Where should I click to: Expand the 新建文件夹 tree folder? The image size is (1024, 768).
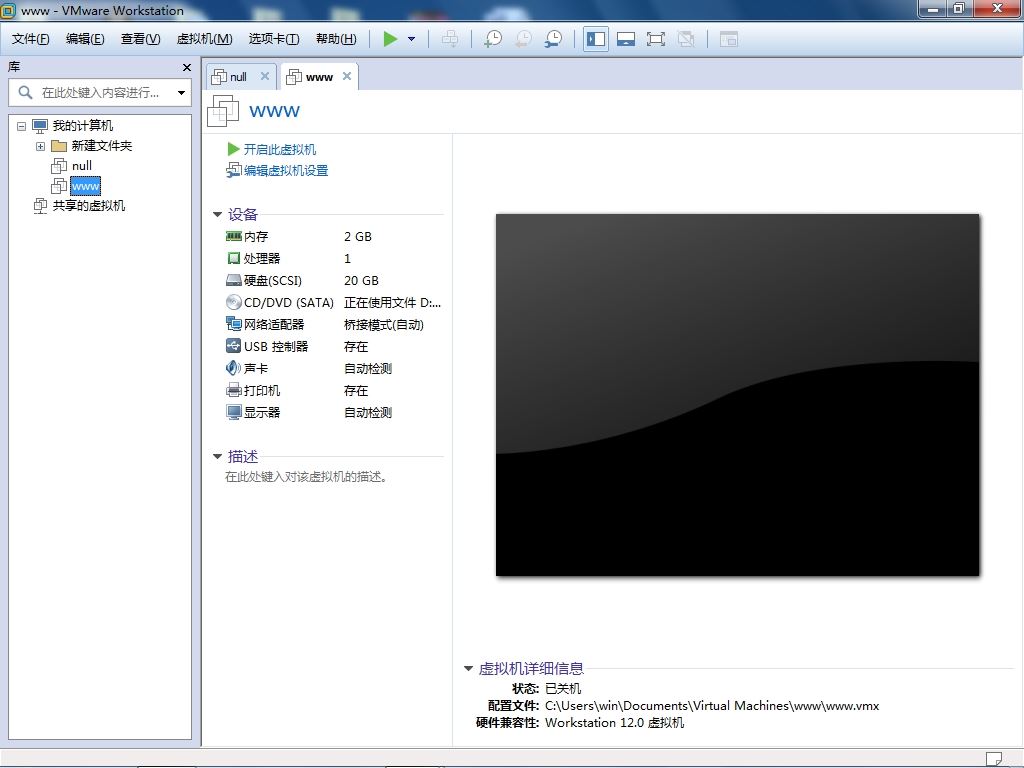40,146
